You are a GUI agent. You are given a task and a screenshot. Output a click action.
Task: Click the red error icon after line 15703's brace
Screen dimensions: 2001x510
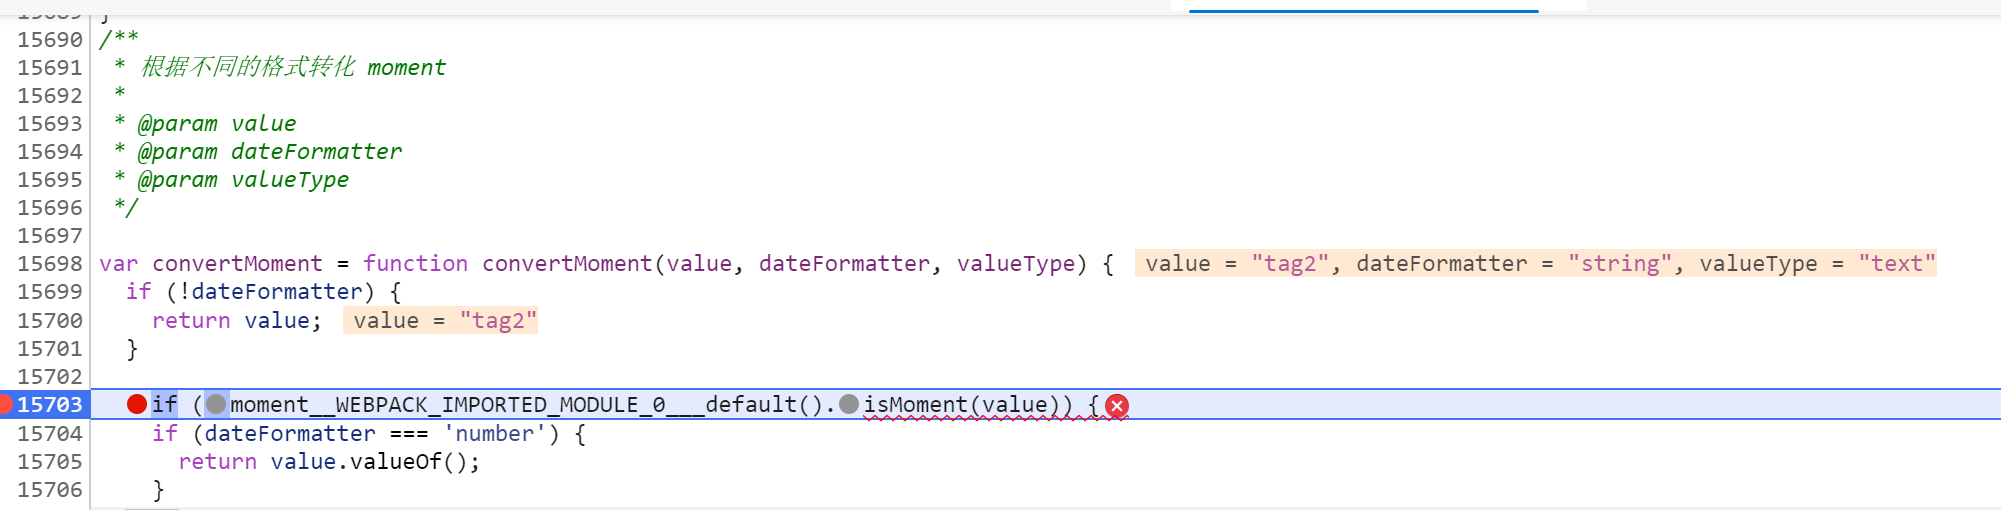point(1117,405)
